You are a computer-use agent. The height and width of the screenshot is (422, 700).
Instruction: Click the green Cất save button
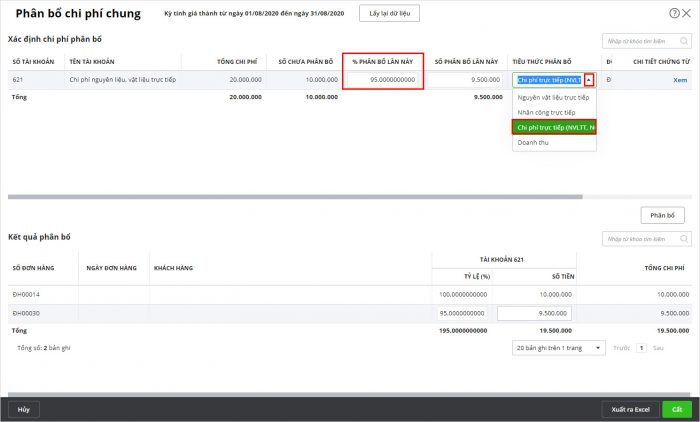pyautogui.click(x=677, y=409)
